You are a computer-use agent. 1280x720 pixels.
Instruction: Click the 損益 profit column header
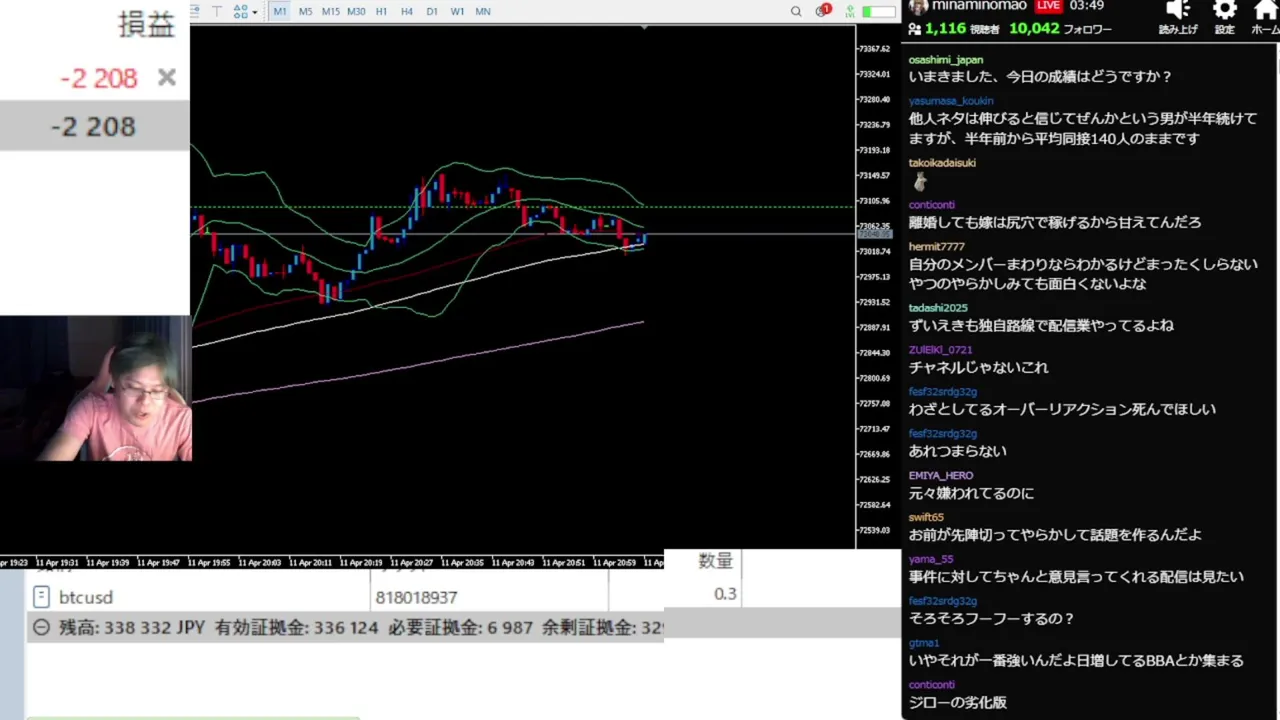click(x=146, y=25)
